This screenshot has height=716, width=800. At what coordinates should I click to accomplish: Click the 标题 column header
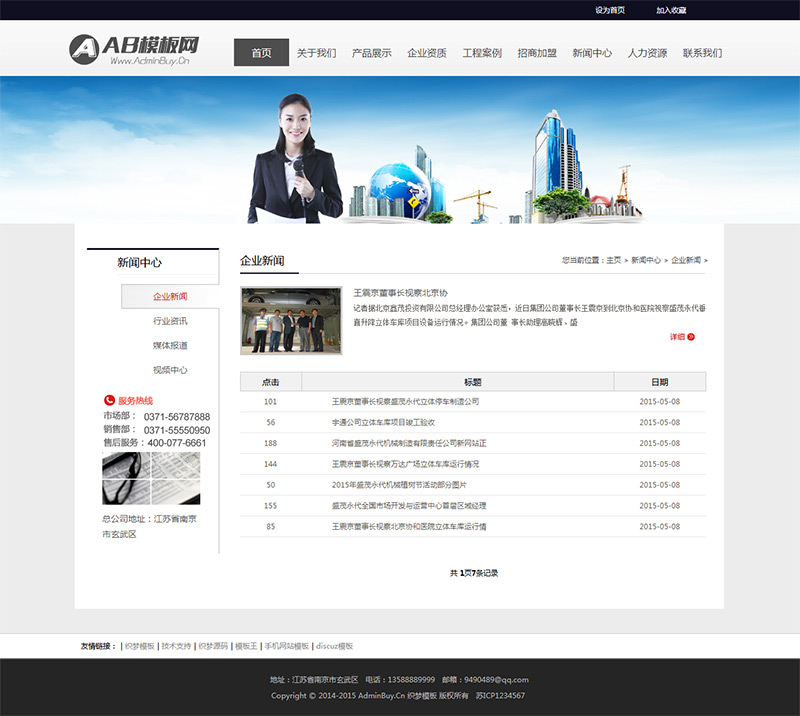click(472, 382)
